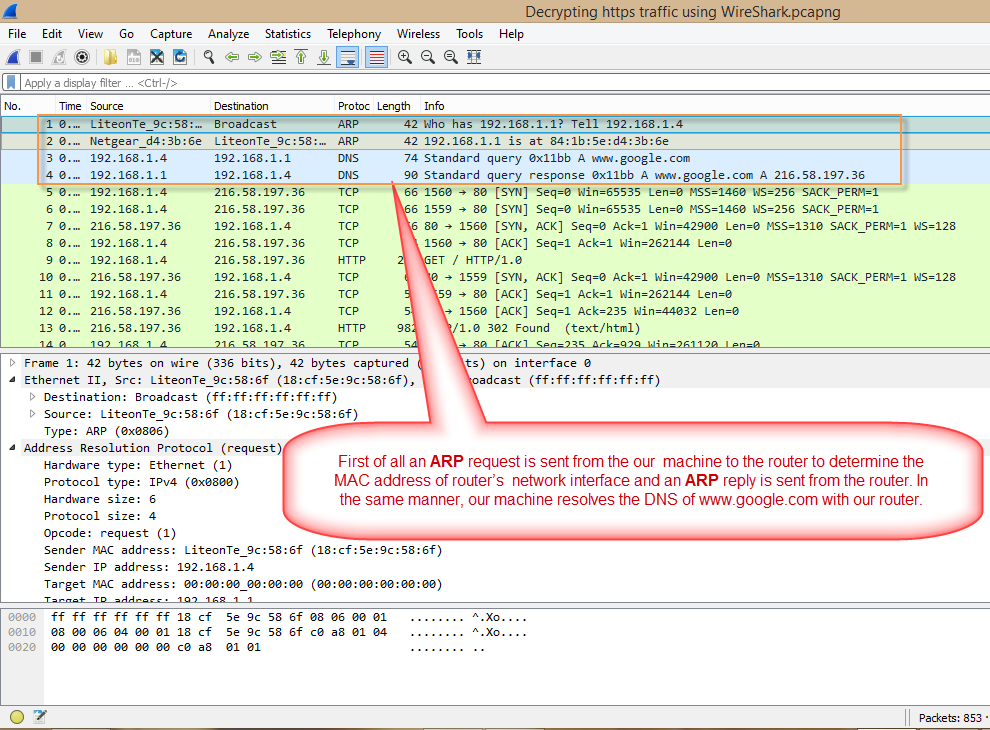Open the Go menu

[126, 34]
